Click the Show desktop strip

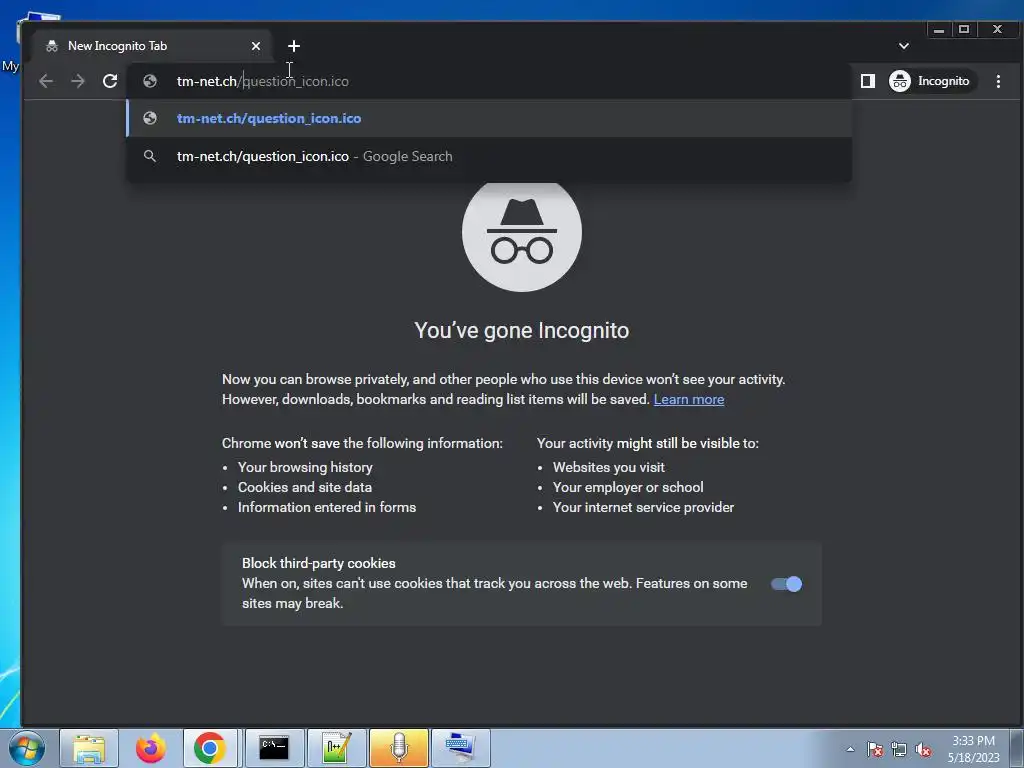pyautogui.click(x=1019, y=748)
